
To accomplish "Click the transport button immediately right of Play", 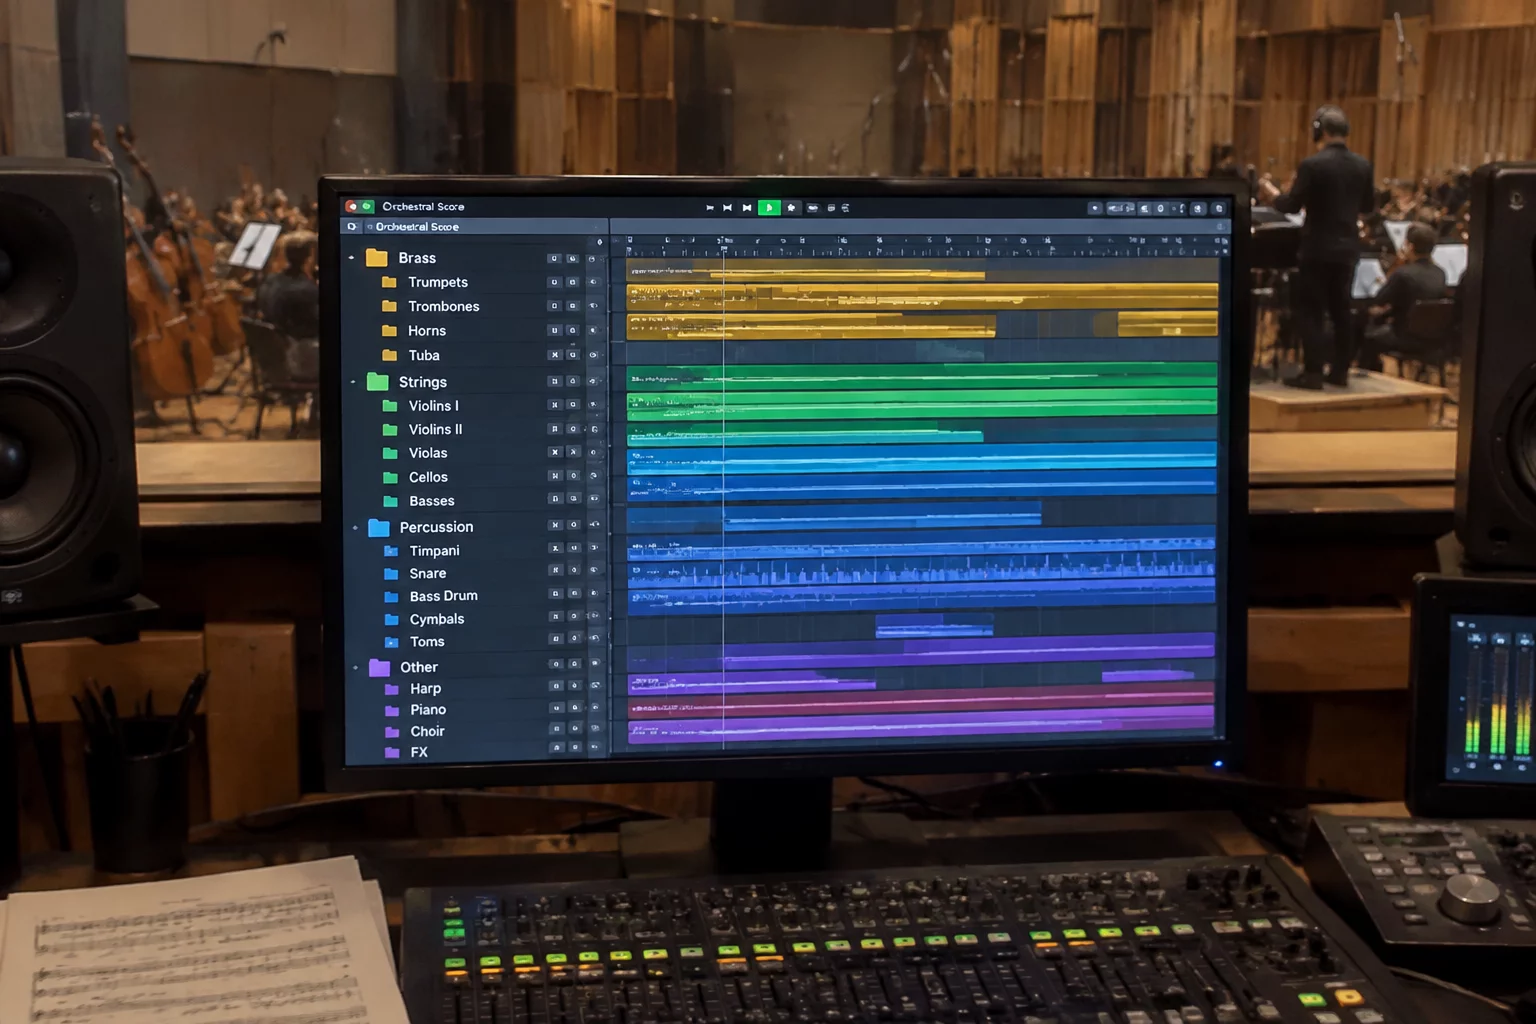I will pos(791,208).
